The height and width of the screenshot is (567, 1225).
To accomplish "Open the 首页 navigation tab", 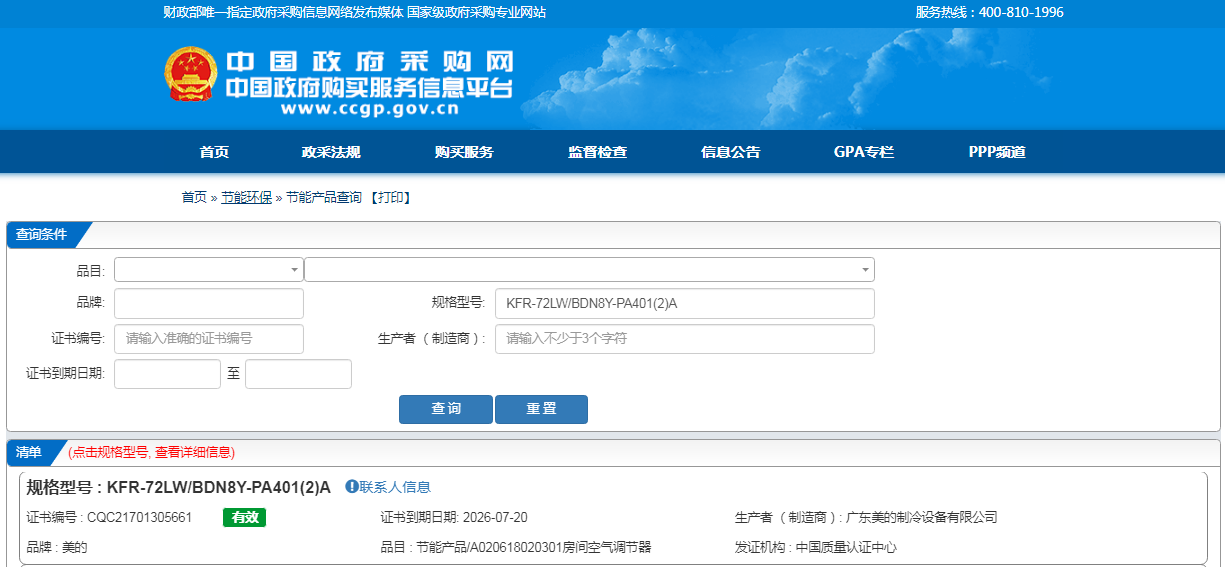I will coord(214,152).
